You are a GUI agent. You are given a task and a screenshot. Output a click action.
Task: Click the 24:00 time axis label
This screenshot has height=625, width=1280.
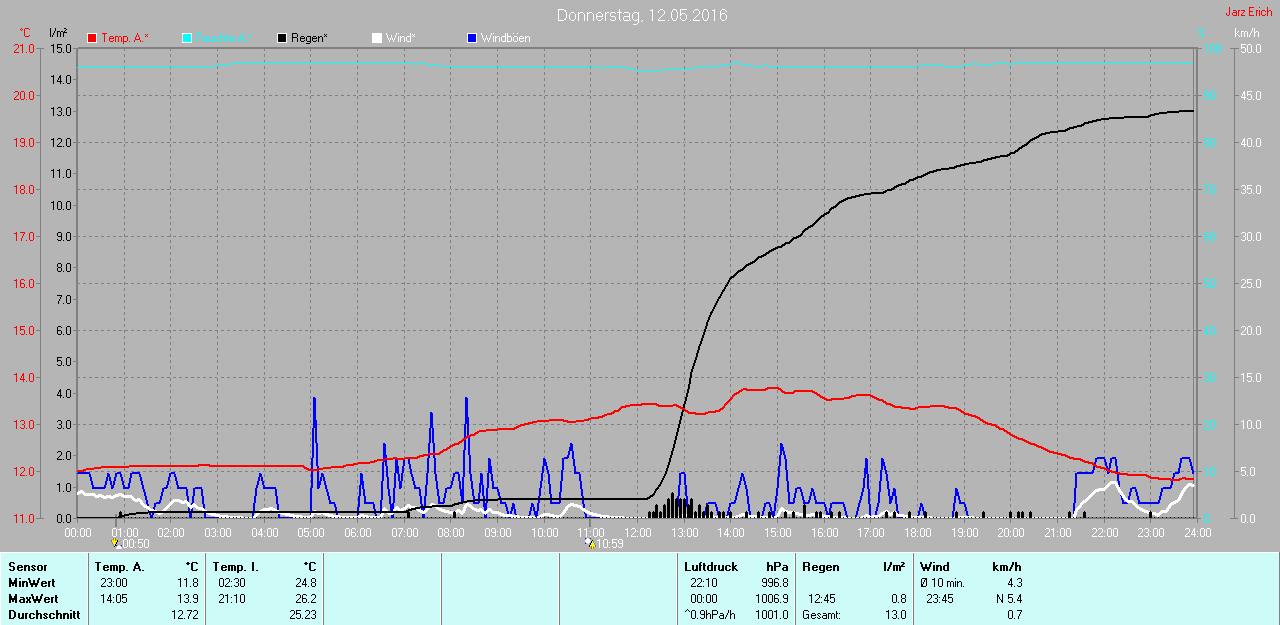(x=1198, y=533)
